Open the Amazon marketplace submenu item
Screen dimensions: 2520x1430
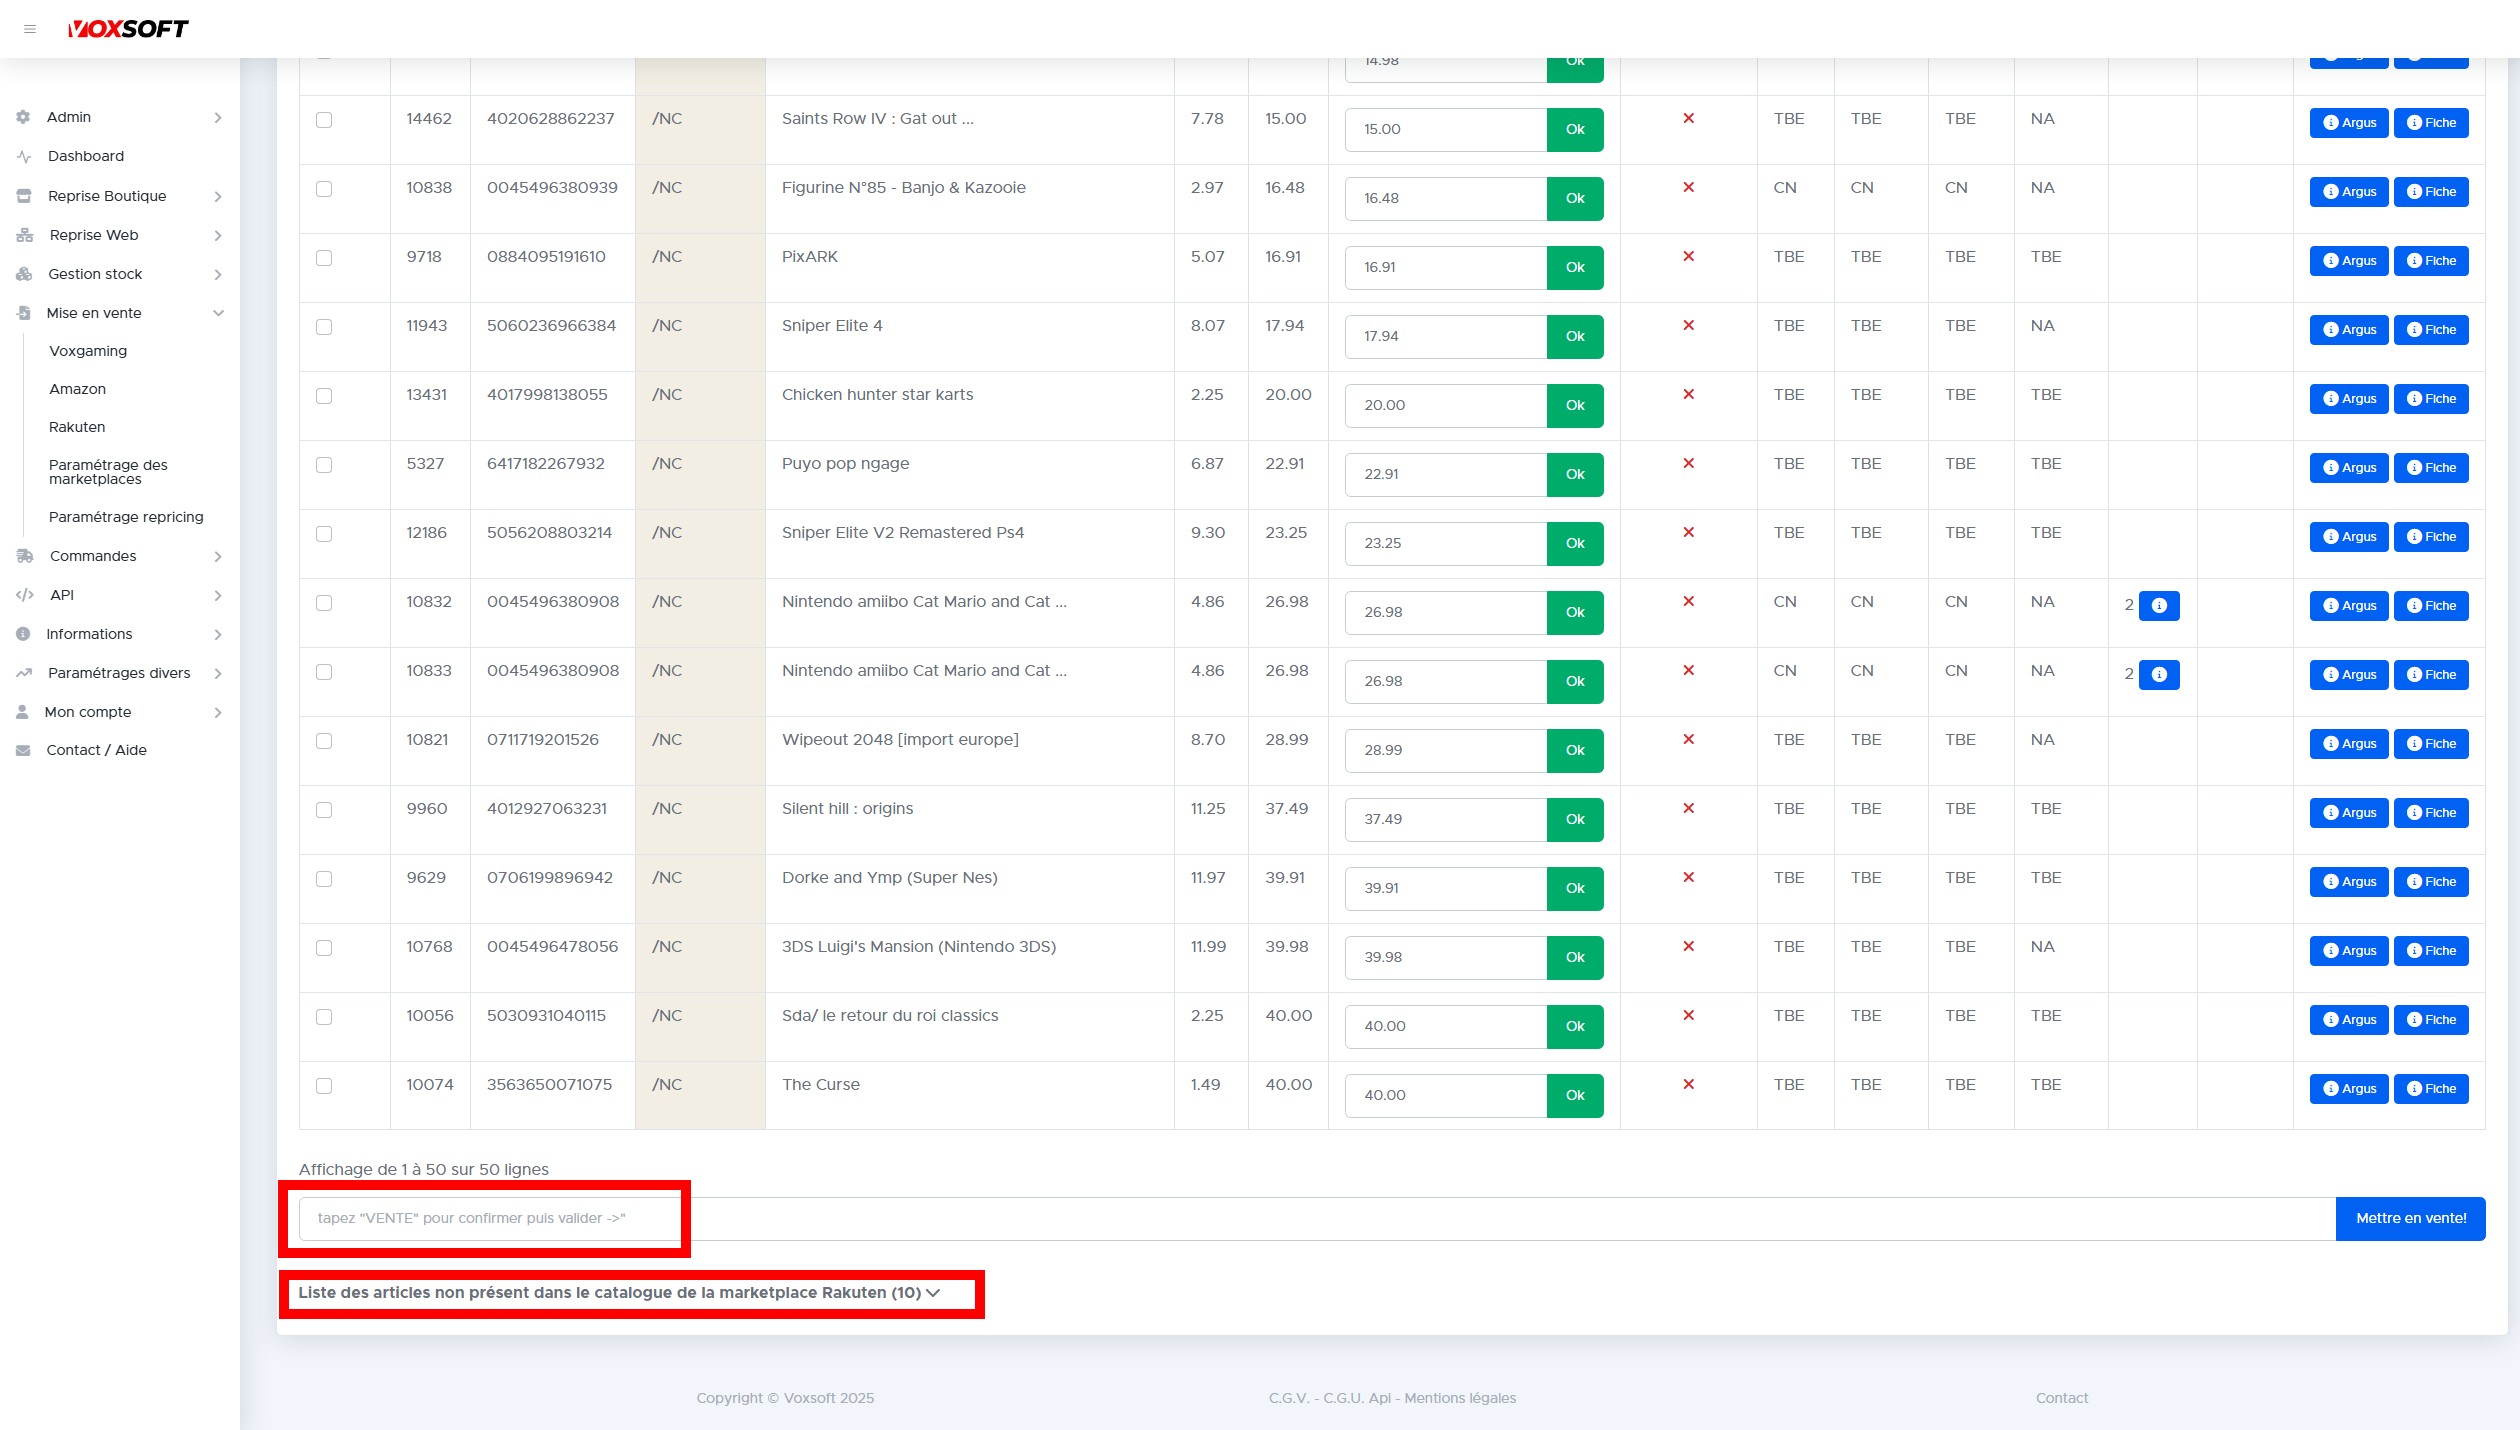tap(77, 389)
